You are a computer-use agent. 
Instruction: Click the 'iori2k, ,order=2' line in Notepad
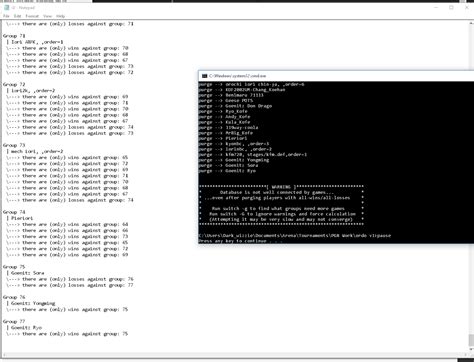(x=31, y=90)
